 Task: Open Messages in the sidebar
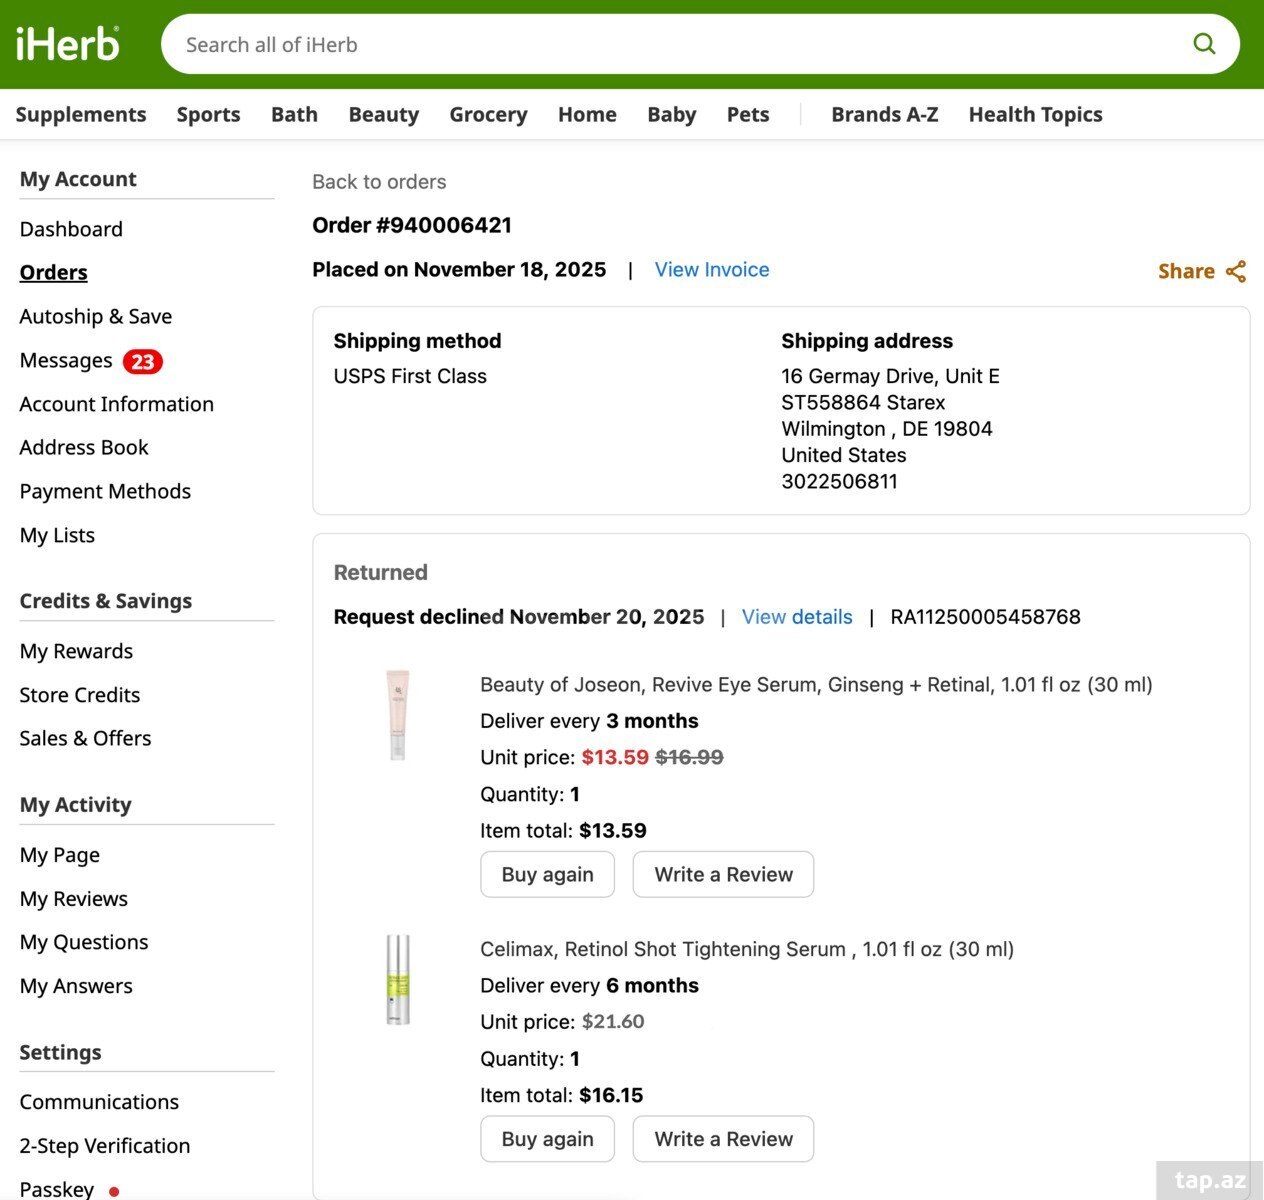tap(66, 360)
